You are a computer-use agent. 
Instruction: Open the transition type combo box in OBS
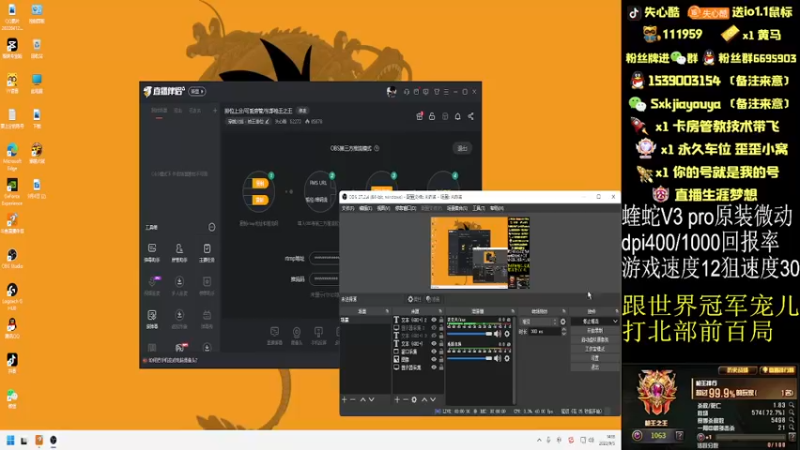[x=539, y=322]
